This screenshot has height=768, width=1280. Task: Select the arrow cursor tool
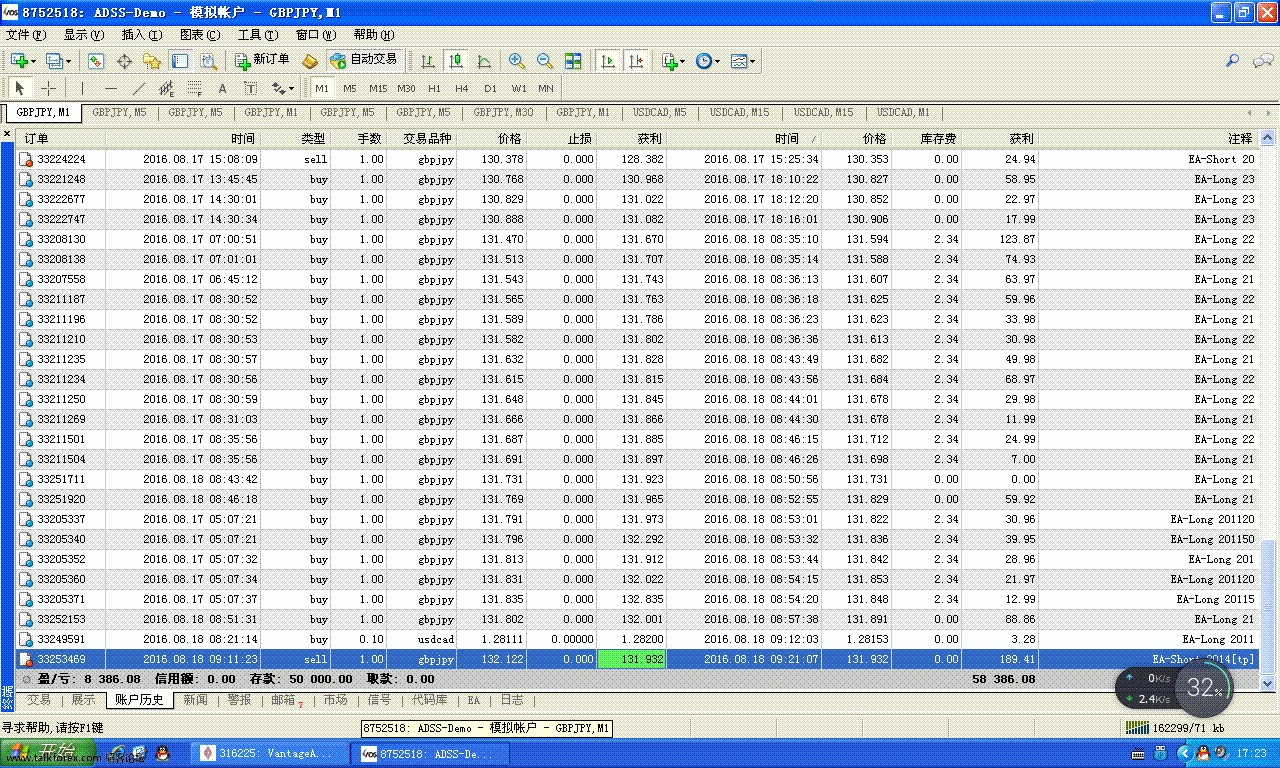tap(20, 88)
